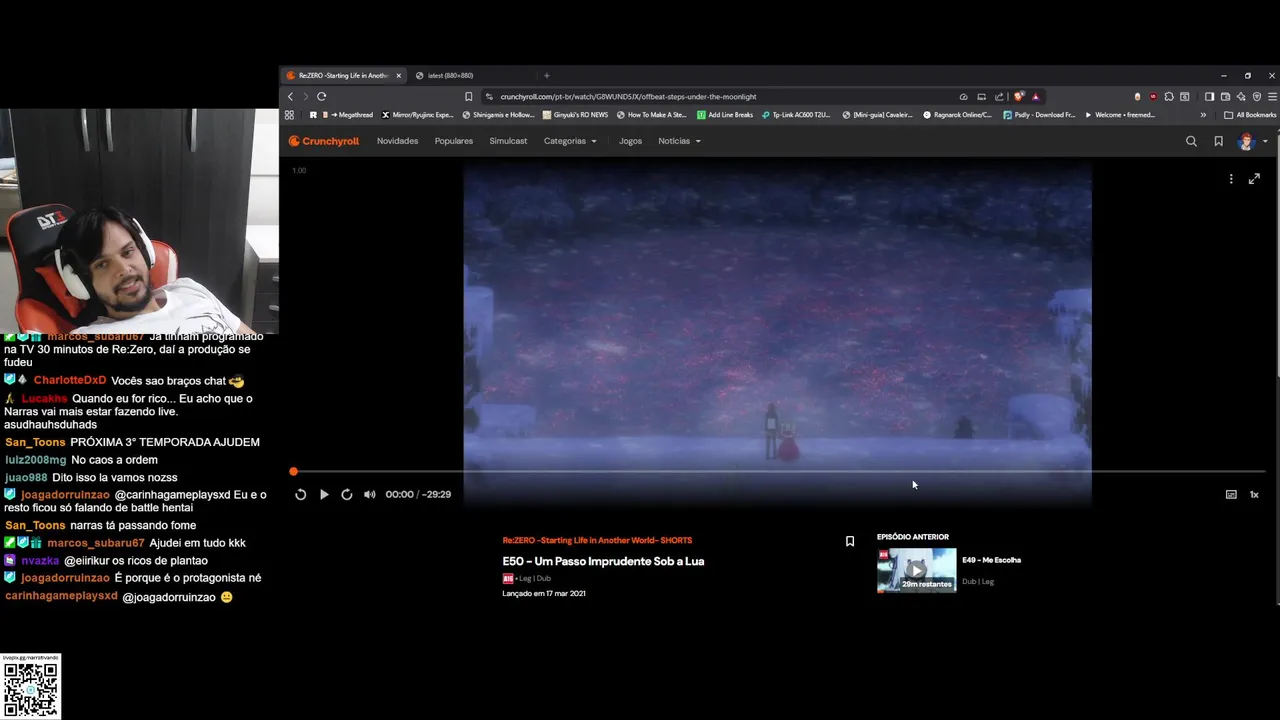
Task: Show more bookmarks with the chevron
Action: pyautogui.click(x=1203, y=115)
